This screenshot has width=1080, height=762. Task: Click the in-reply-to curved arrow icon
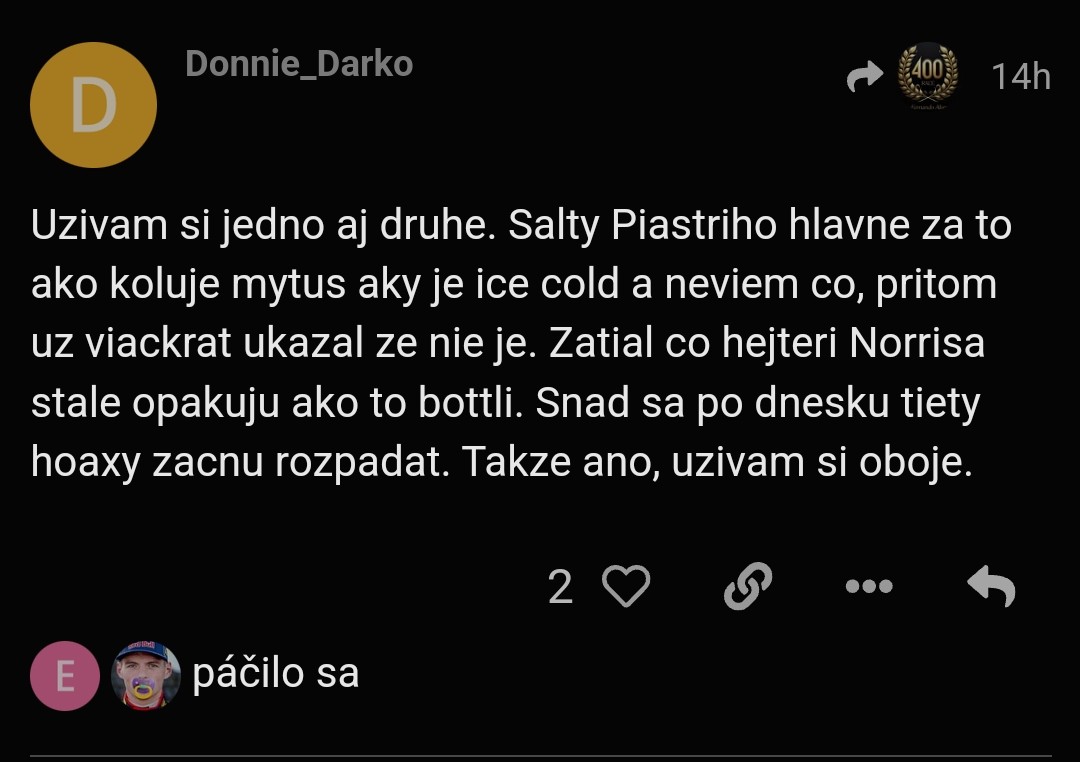coord(864,76)
